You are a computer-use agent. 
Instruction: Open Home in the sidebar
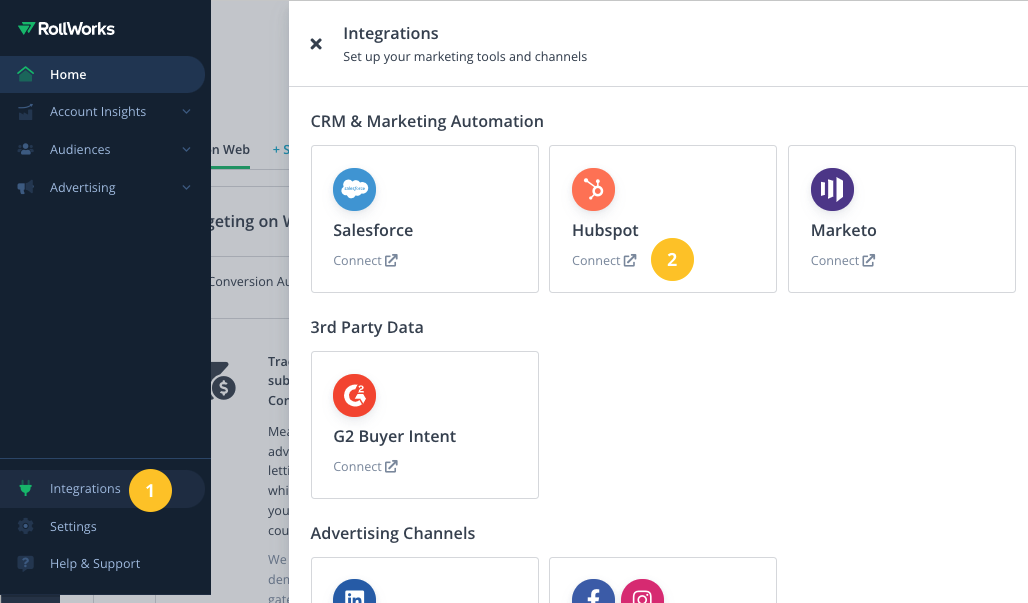(102, 74)
